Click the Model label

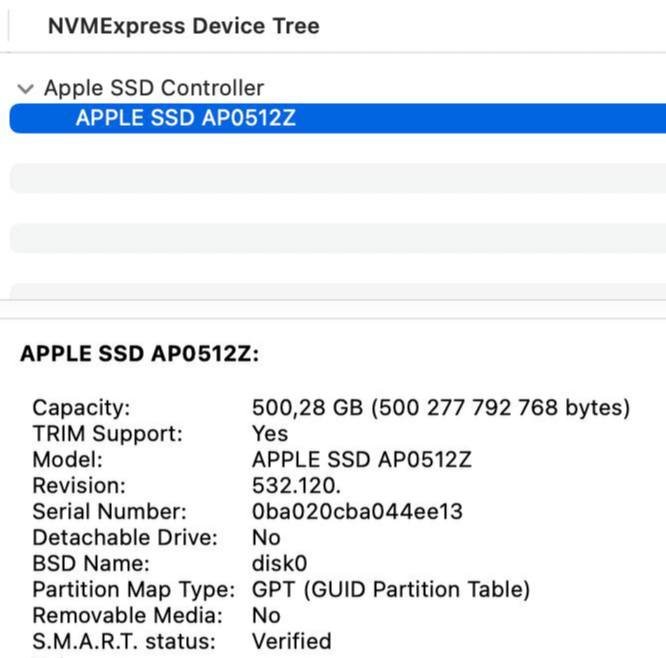68,460
